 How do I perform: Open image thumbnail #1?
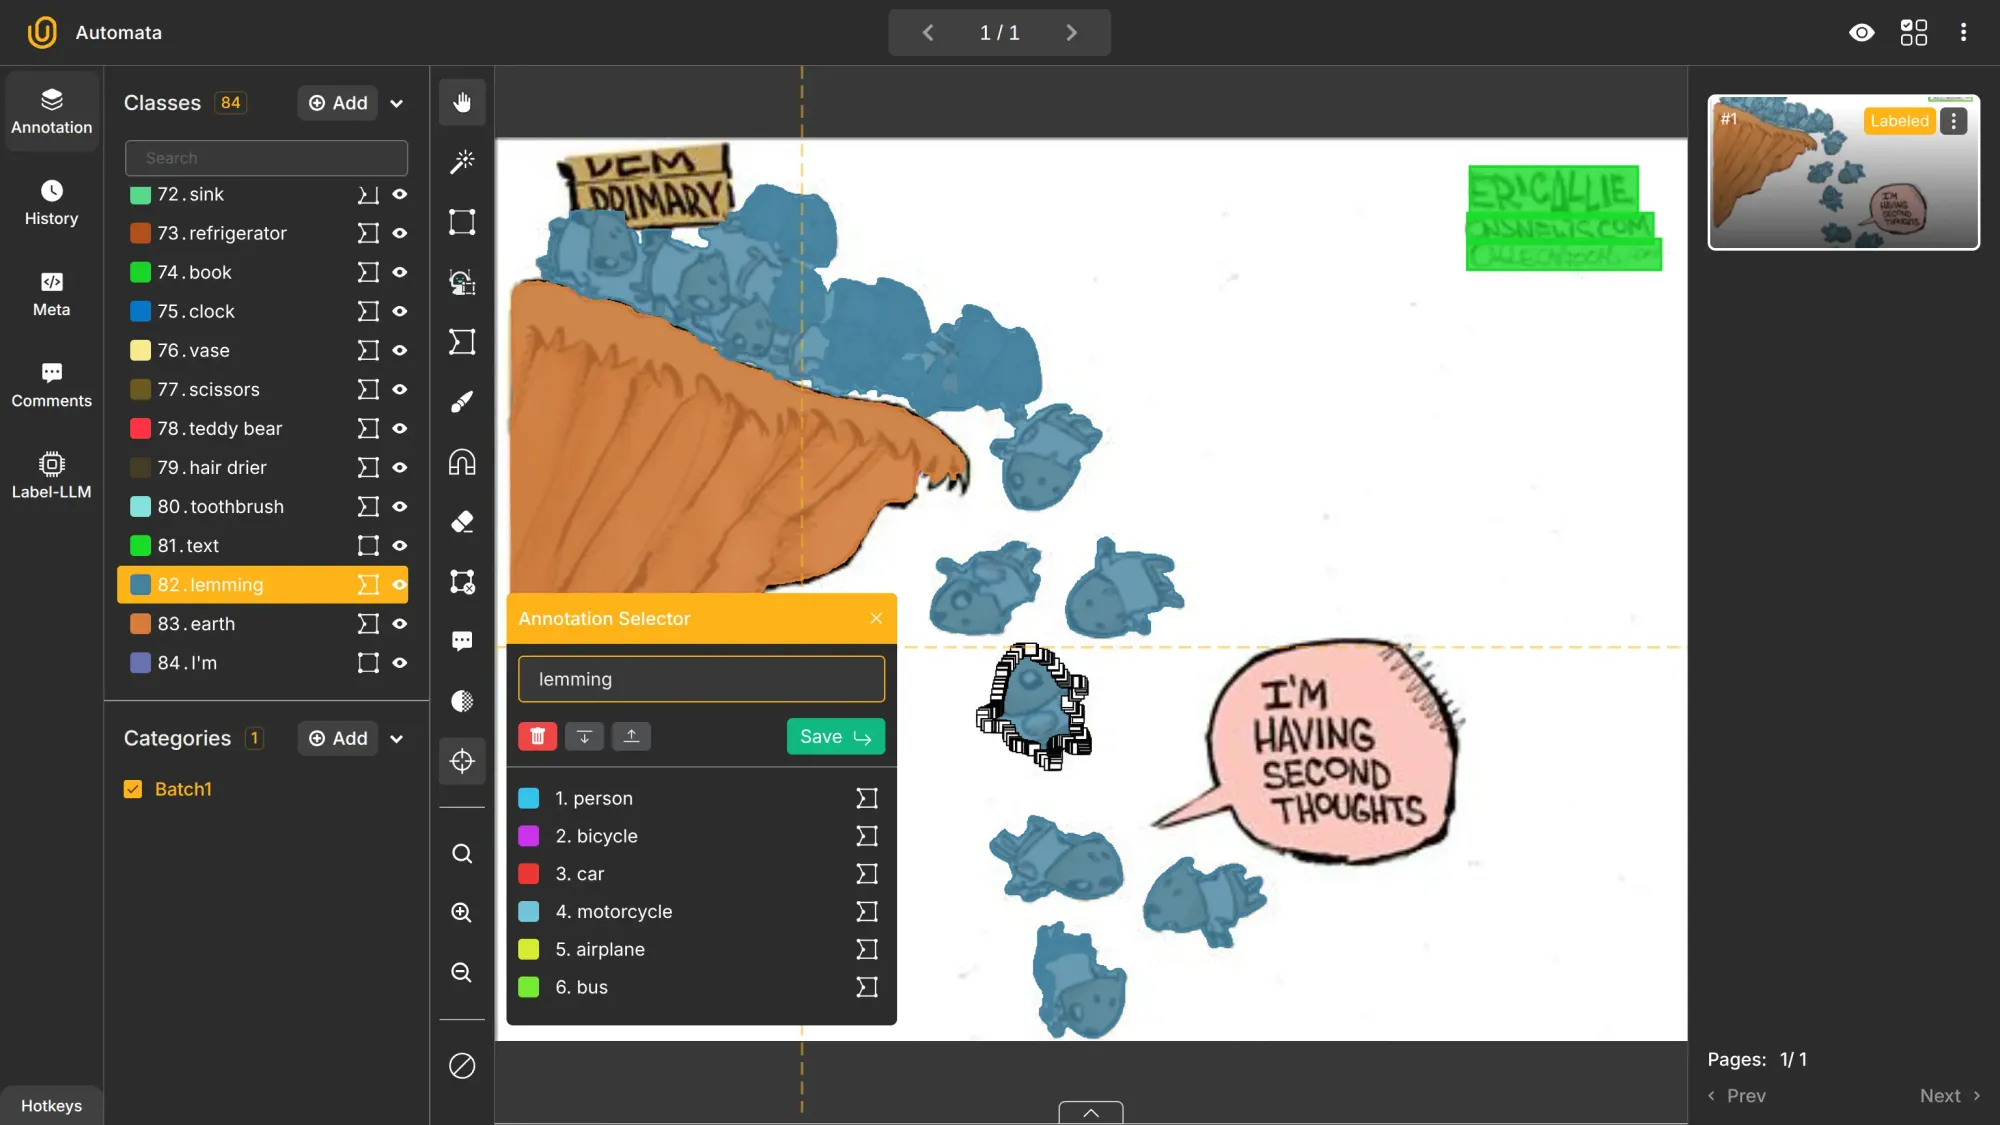pos(1843,172)
